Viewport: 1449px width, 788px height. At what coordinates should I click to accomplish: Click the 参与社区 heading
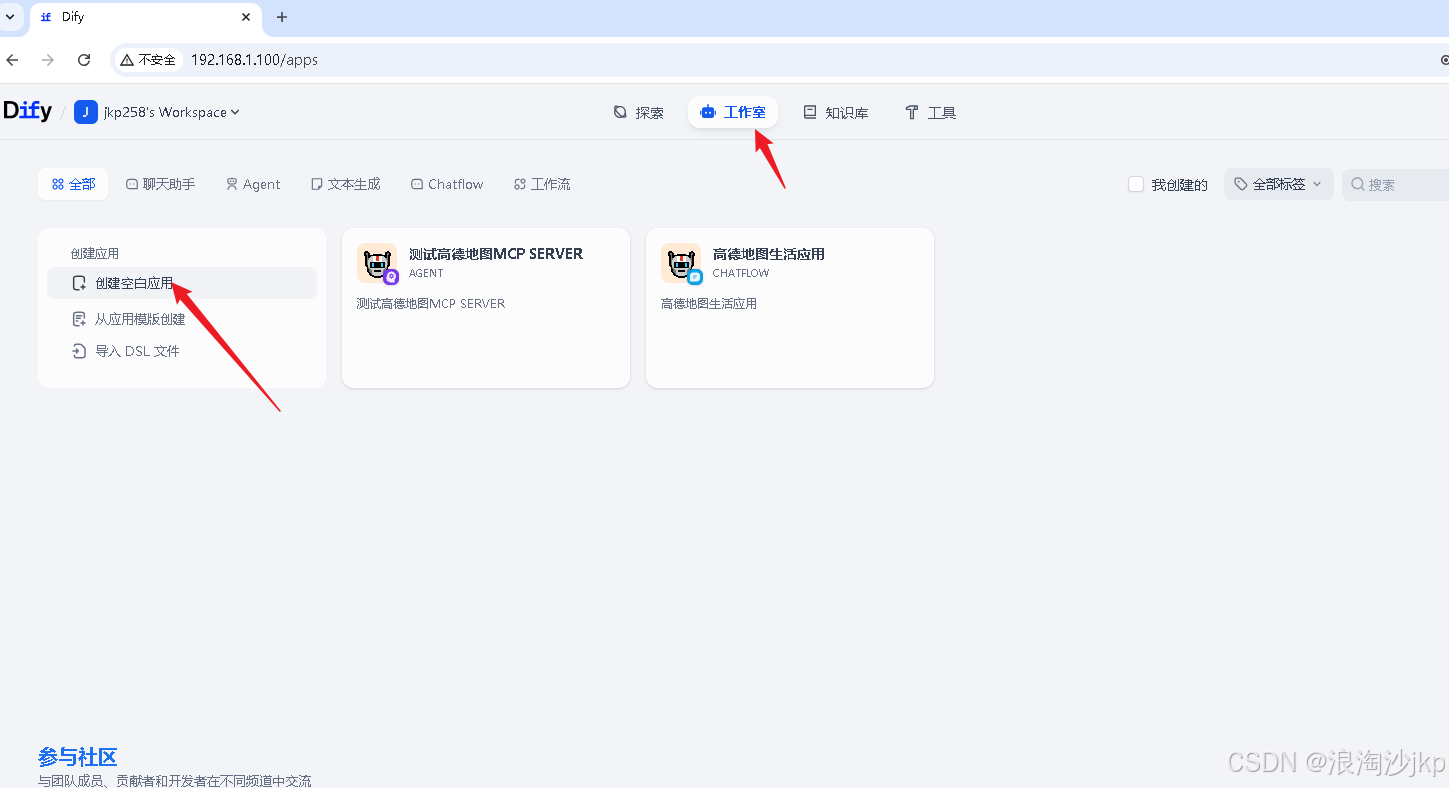tap(78, 757)
